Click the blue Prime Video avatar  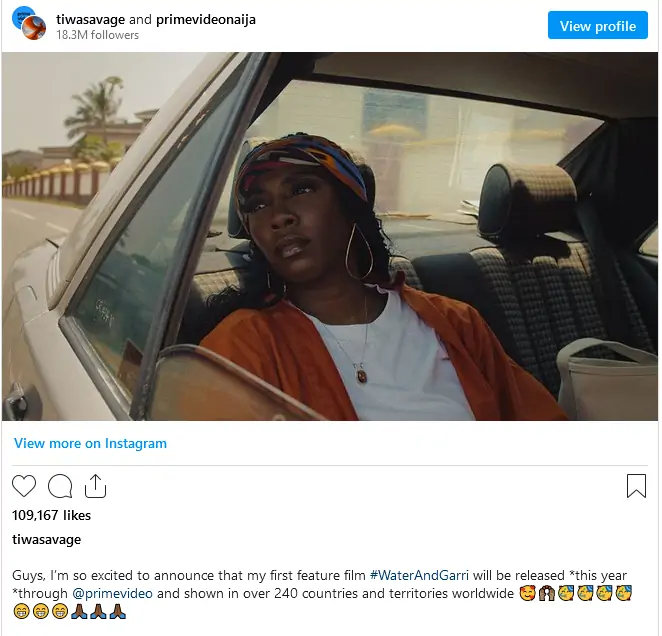(28, 19)
